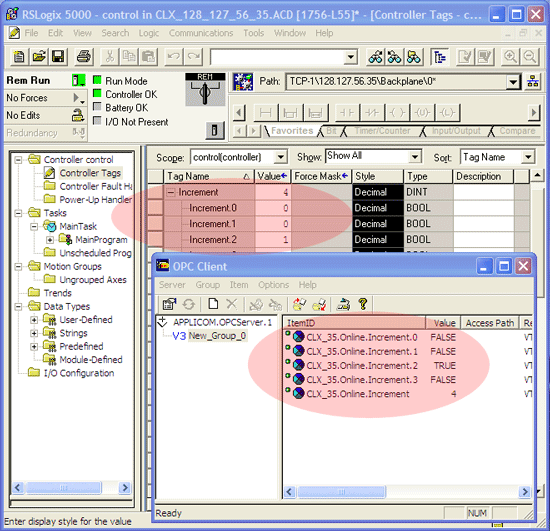Viewport: 550px width, 531px height.
Task: Click the Cut scissors icon
Action: 109,57
